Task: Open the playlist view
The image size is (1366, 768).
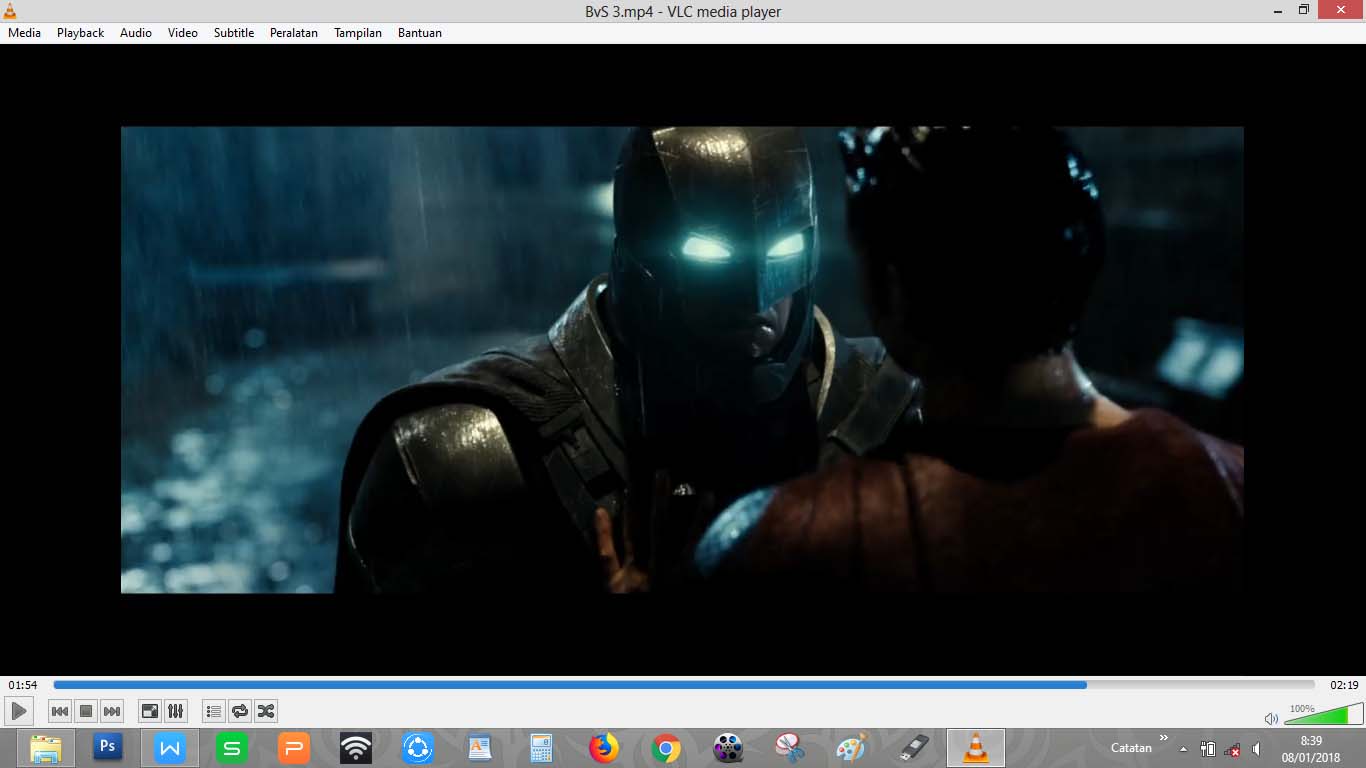Action: (x=213, y=711)
